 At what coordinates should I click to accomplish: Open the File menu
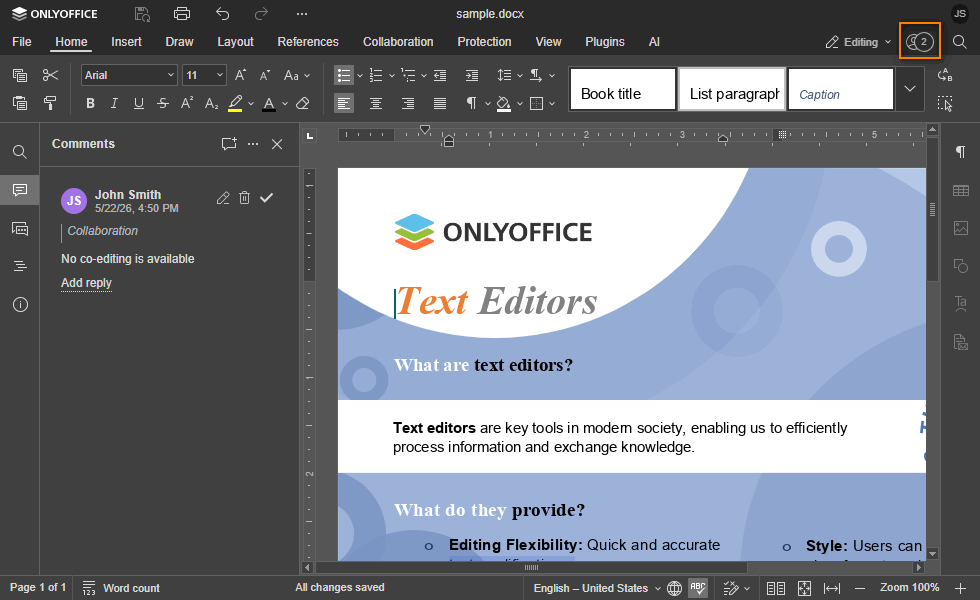click(x=22, y=42)
